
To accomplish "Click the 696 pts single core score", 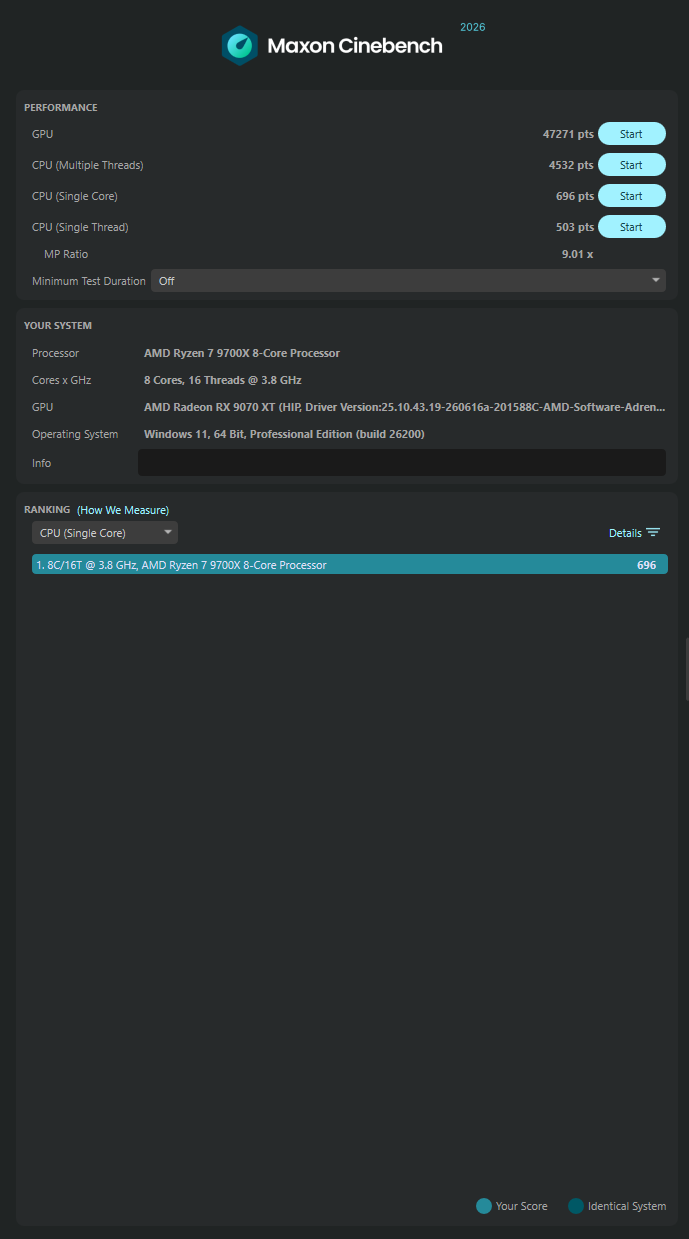I will [x=575, y=196].
